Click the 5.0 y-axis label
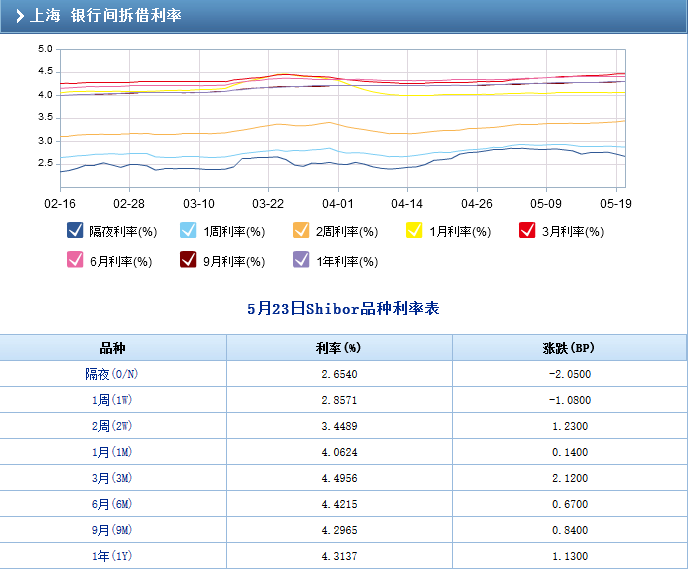Image resolution: width=688 pixels, height=569 pixels. pos(45,49)
